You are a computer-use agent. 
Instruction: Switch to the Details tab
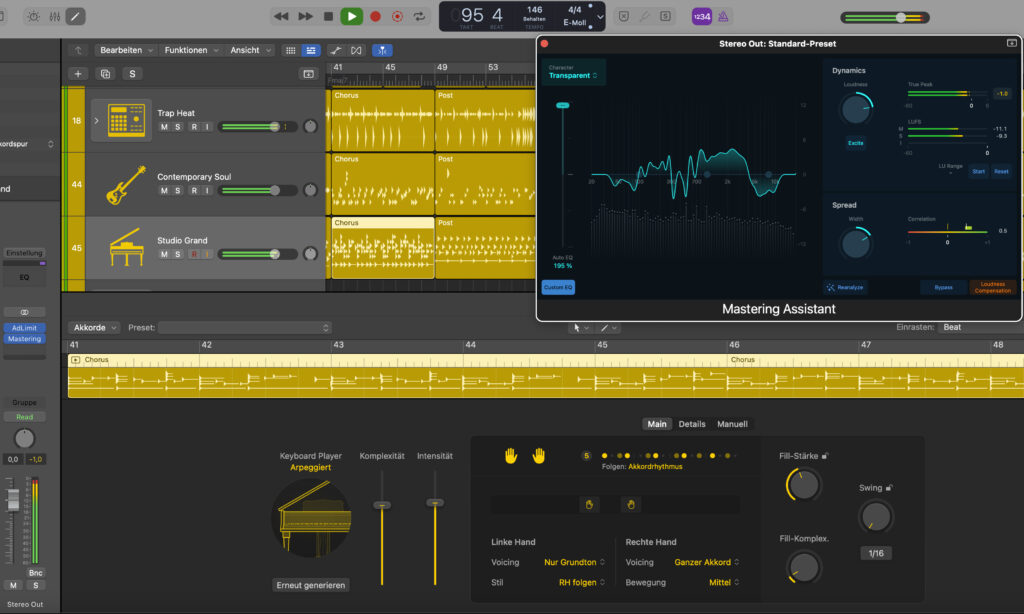tap(692, 424)
